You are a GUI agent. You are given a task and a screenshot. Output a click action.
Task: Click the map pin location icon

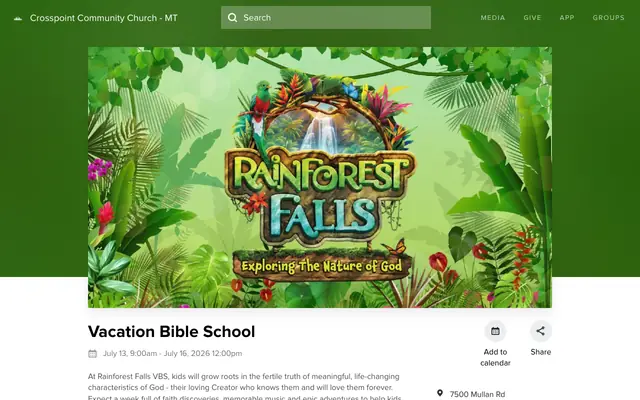click(440, 393)
